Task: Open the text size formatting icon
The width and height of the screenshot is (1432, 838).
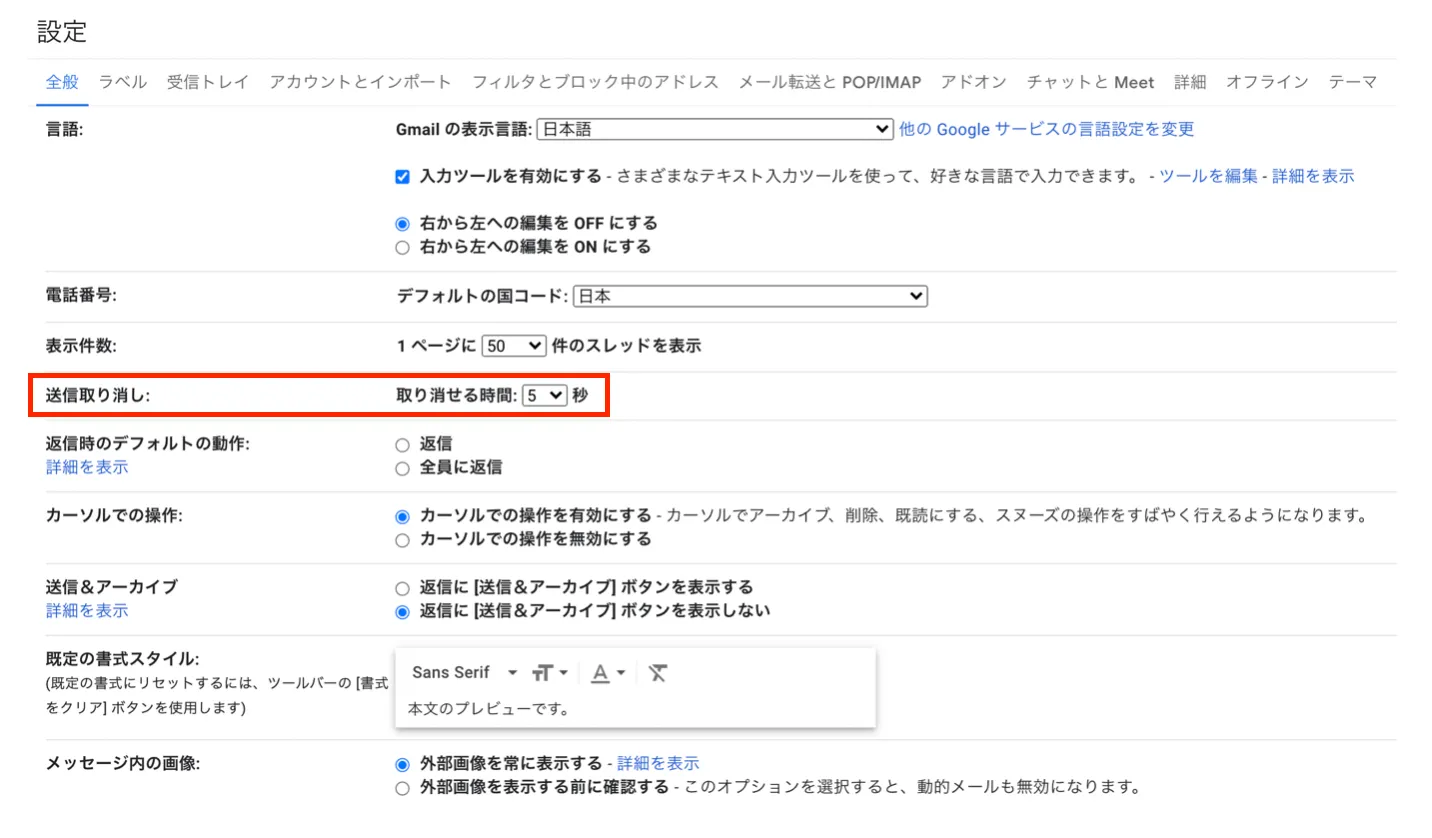Action: 549,673
